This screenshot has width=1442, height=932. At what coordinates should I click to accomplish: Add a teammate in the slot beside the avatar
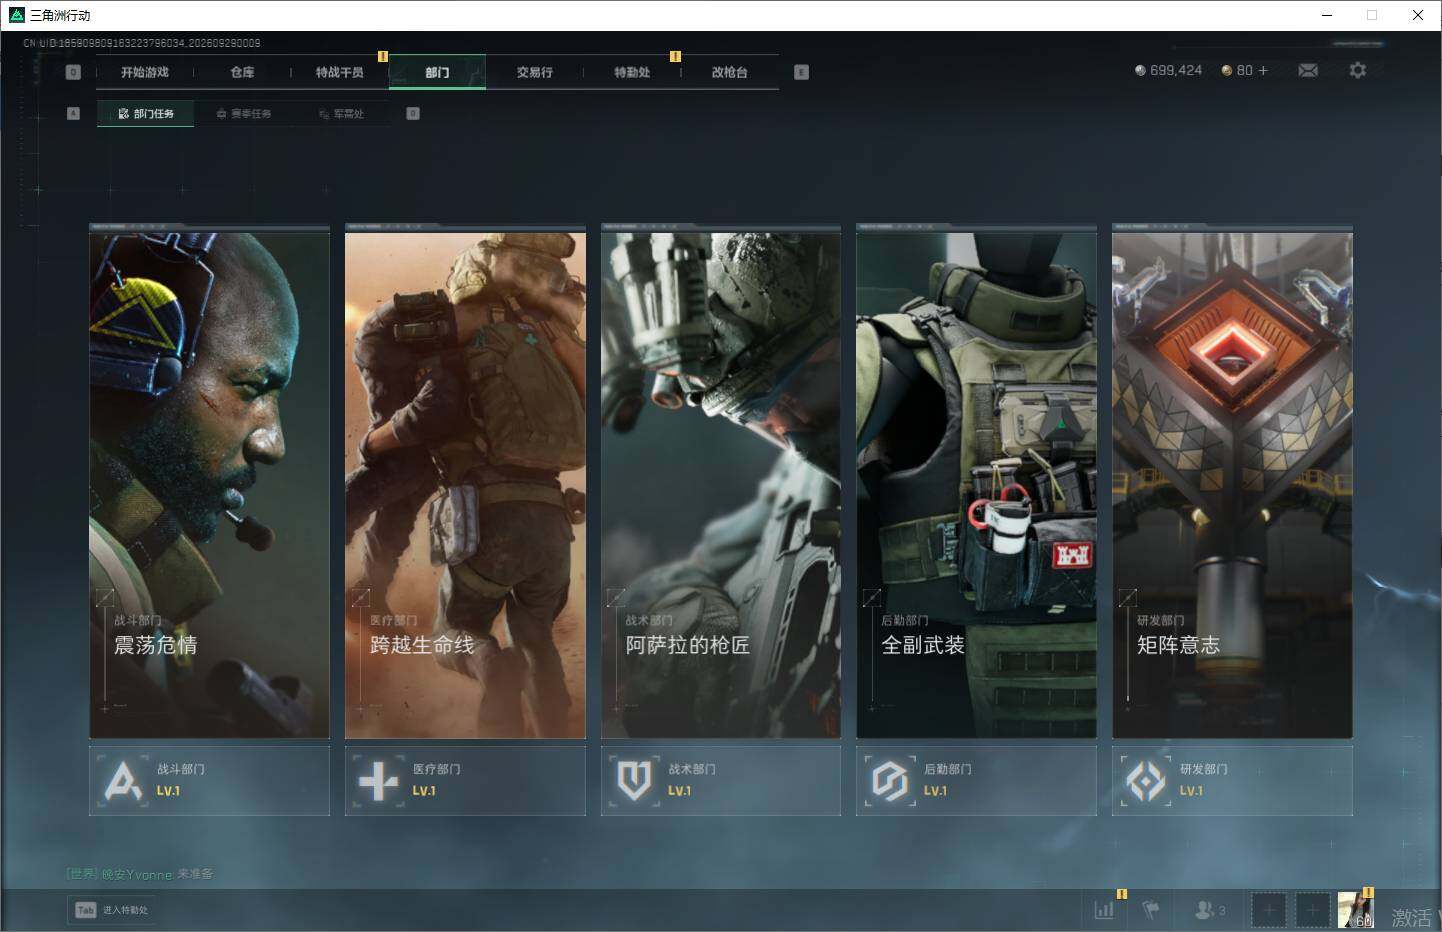pos(1312,910)
